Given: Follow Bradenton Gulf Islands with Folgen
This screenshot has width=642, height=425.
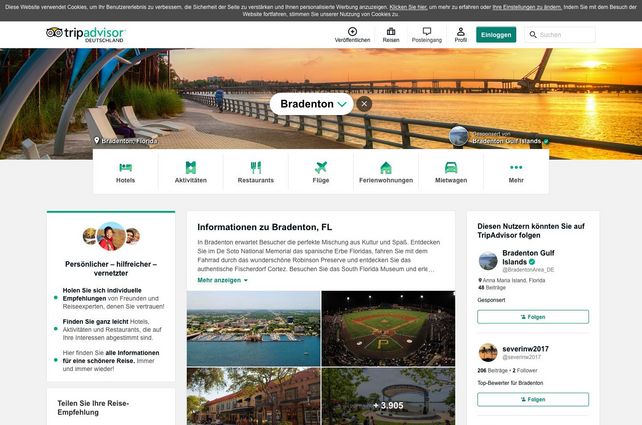Looking at the screenshot, I should [x=532, y=317].
